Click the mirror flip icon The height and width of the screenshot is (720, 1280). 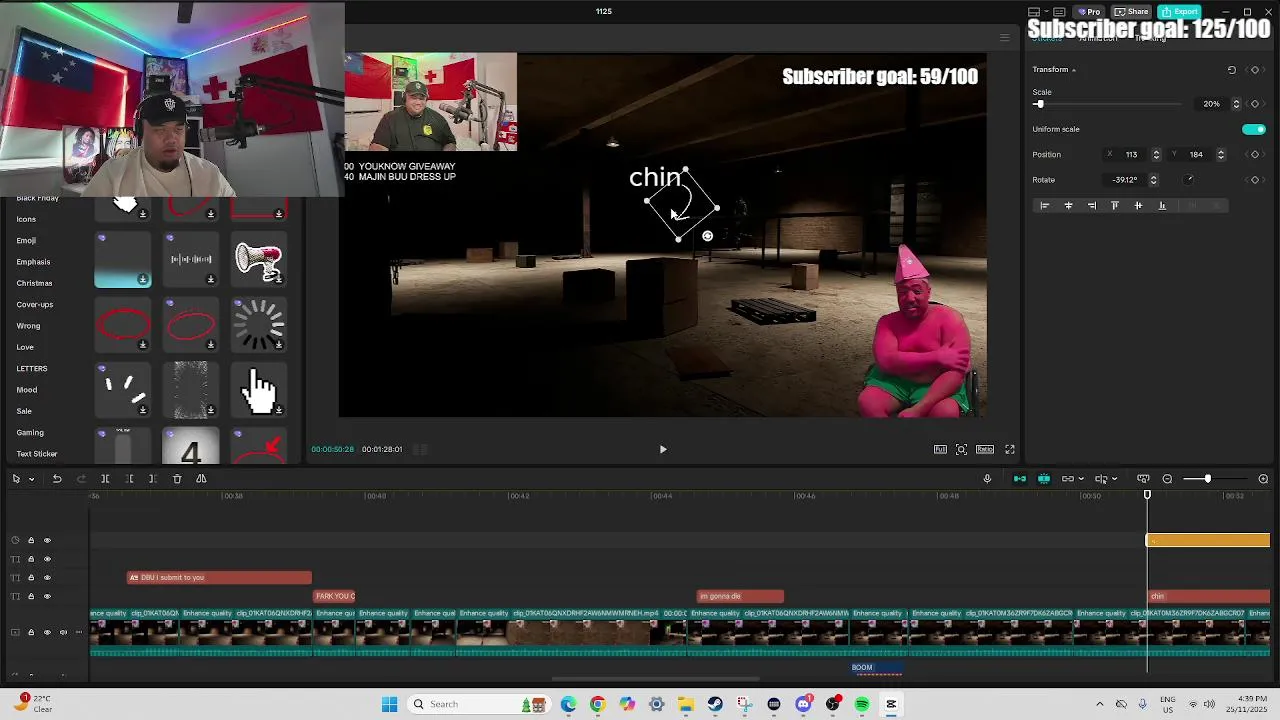pyautogui.click(x=201, y=479)
